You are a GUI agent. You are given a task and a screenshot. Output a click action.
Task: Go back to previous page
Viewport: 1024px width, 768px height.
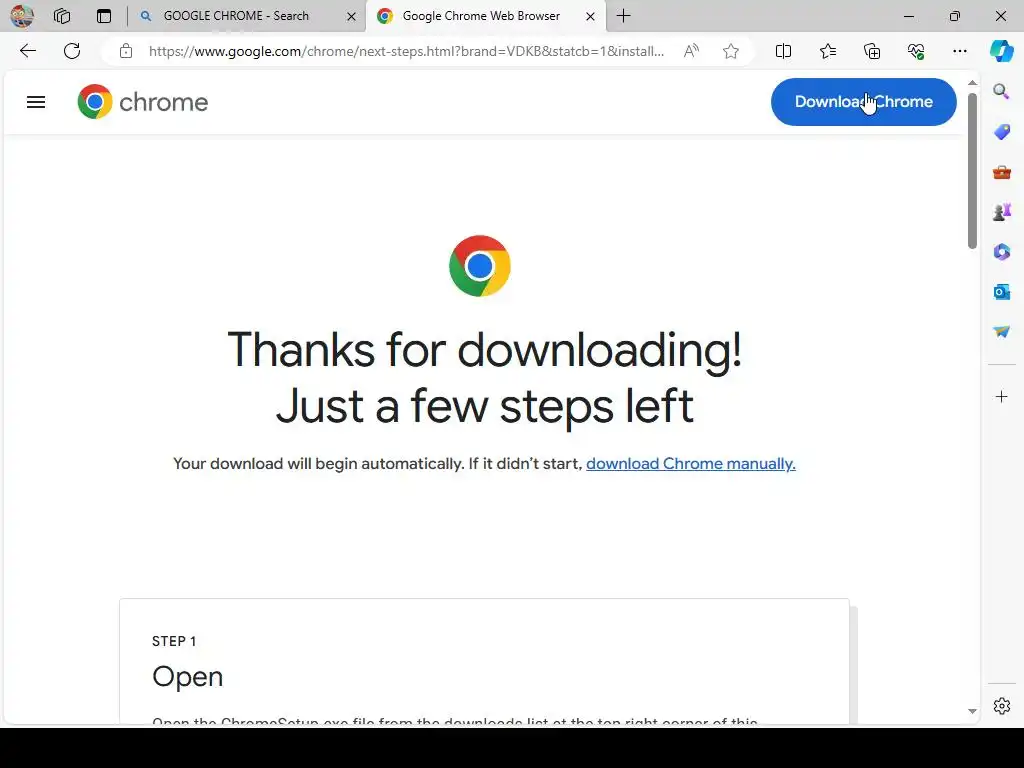[x=27, y=51]
